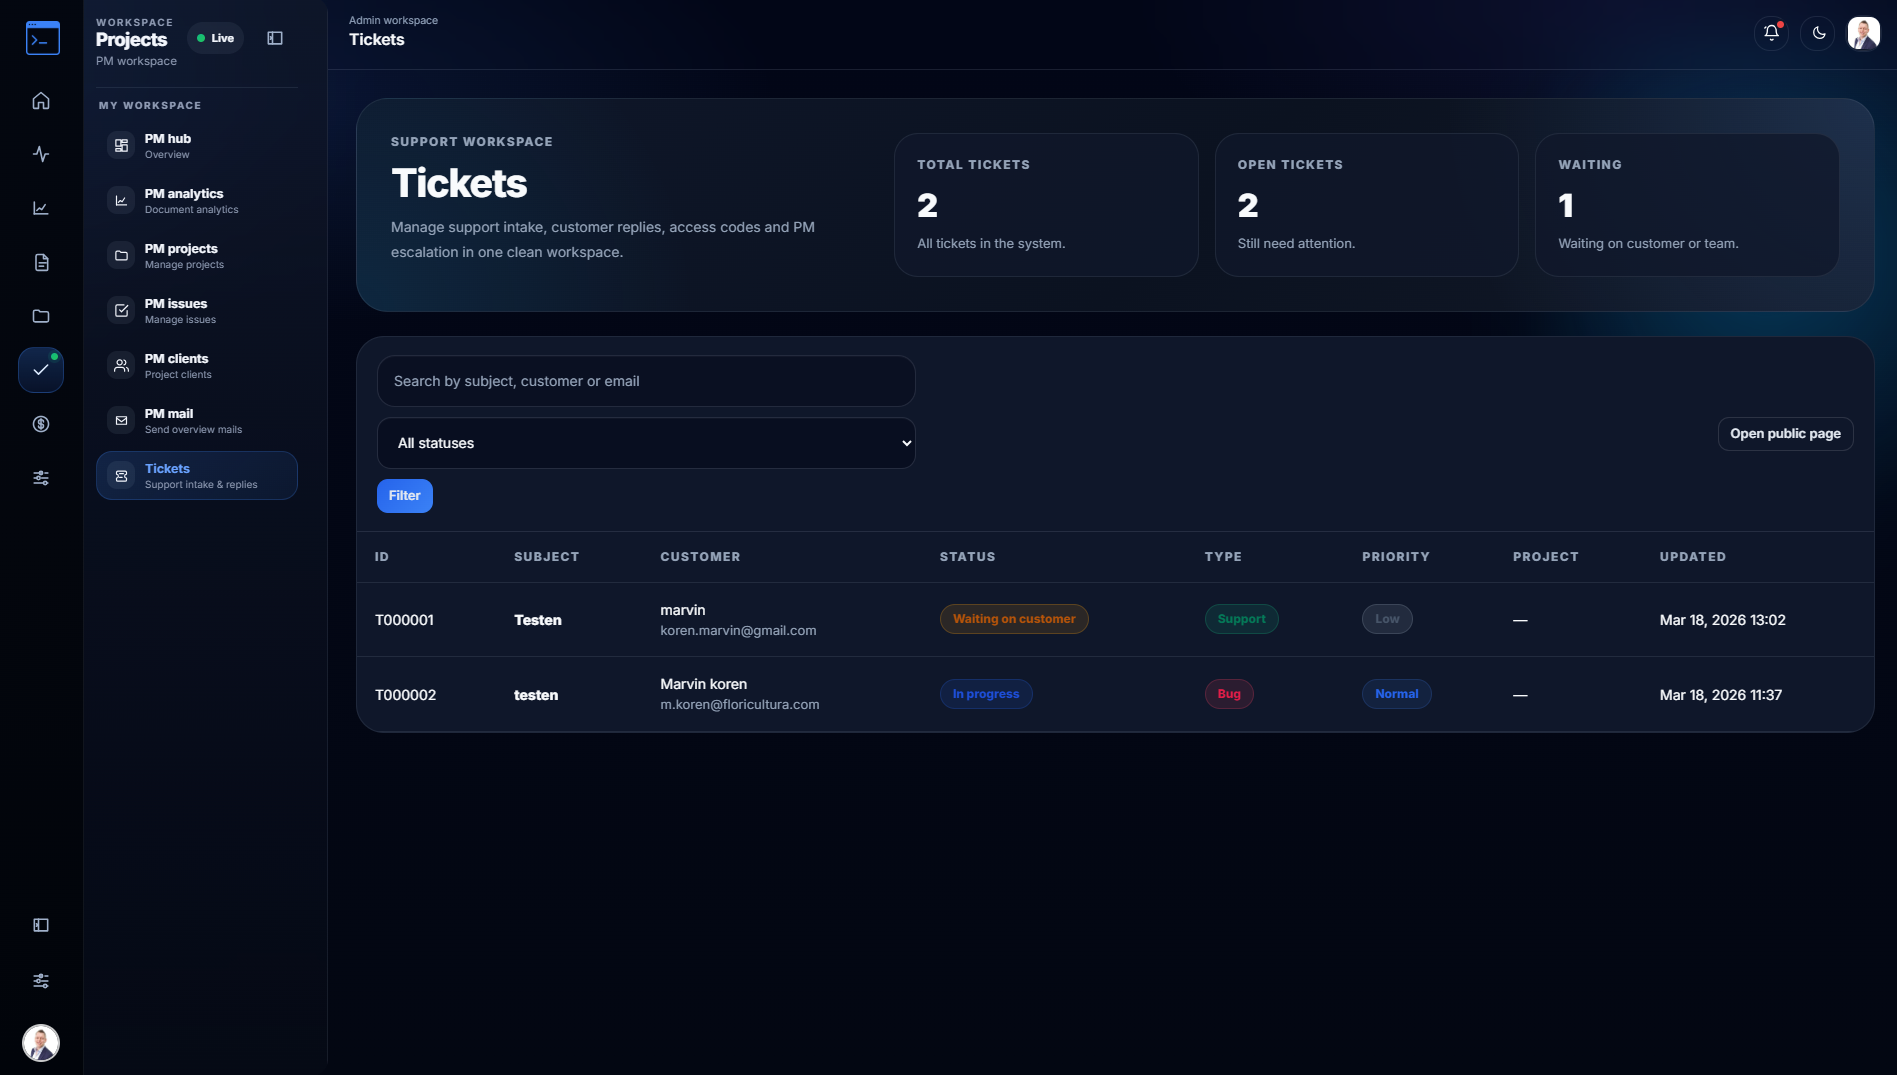The height and width of the screenshot is (1075, 1897).
Task: Click the search by subject input field
Action: tap(645, 381)
